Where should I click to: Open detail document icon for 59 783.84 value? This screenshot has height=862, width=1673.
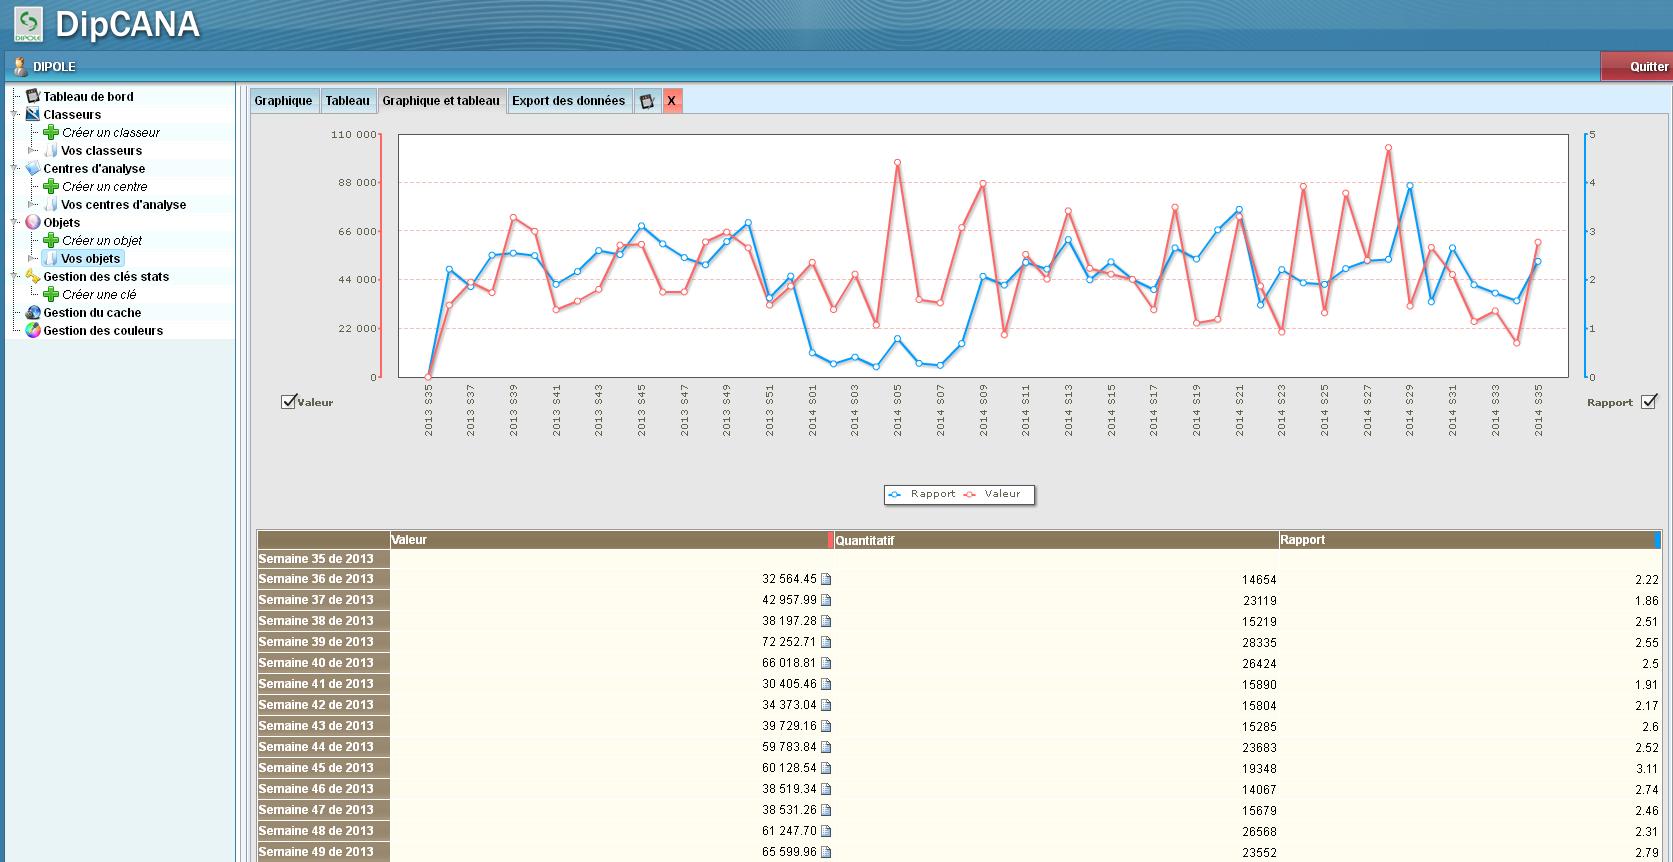click(x=826, y=747)
